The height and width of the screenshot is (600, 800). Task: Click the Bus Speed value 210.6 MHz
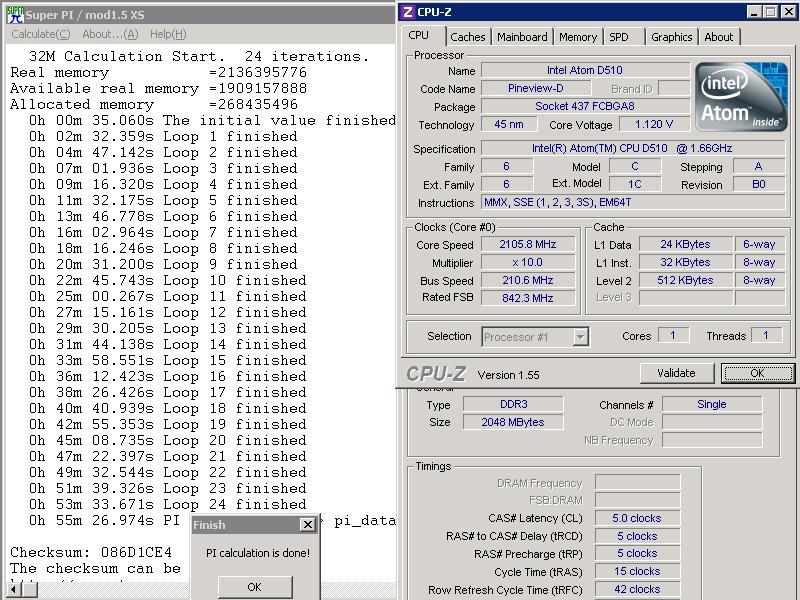click(x=528, y=280)
